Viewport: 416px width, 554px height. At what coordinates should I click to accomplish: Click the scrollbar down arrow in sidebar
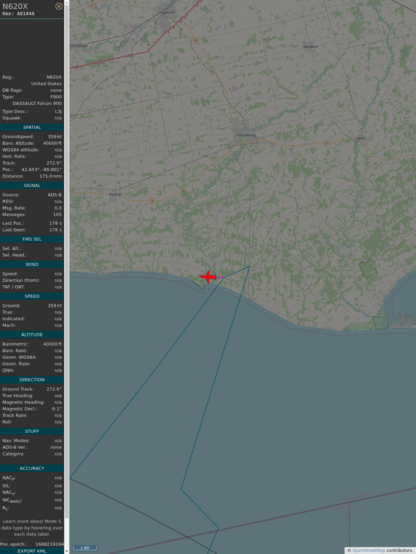(67, 552)
